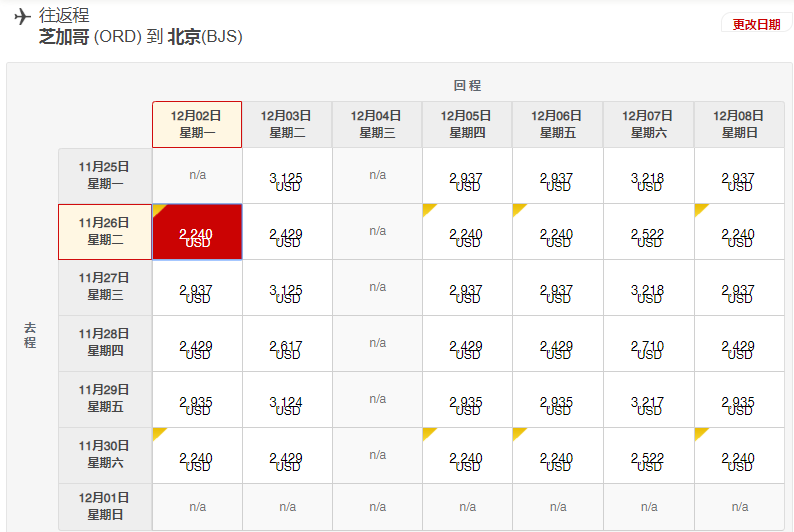Pick 2,935 USD fare for 11月29日 and 12月05日
The height and width of the screenshot is (532, 794).
[467, 399]
